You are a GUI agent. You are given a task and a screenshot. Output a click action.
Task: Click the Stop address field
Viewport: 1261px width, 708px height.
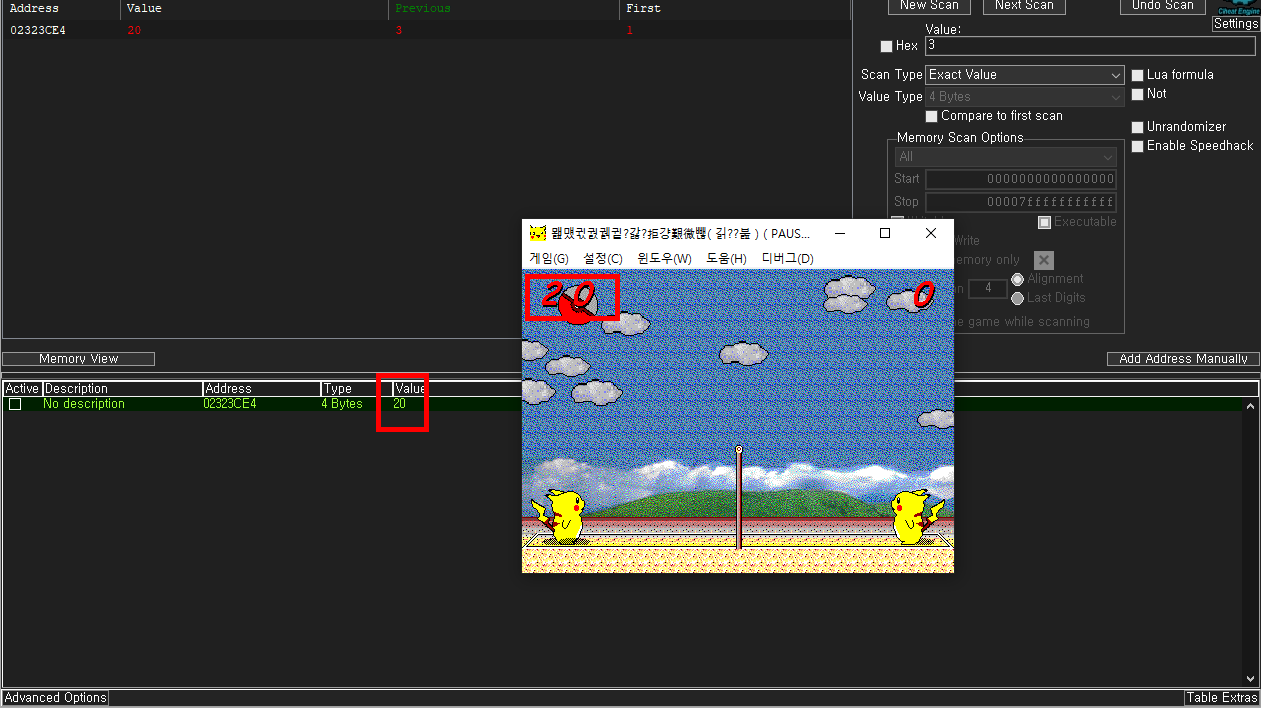click(1021, 202)
